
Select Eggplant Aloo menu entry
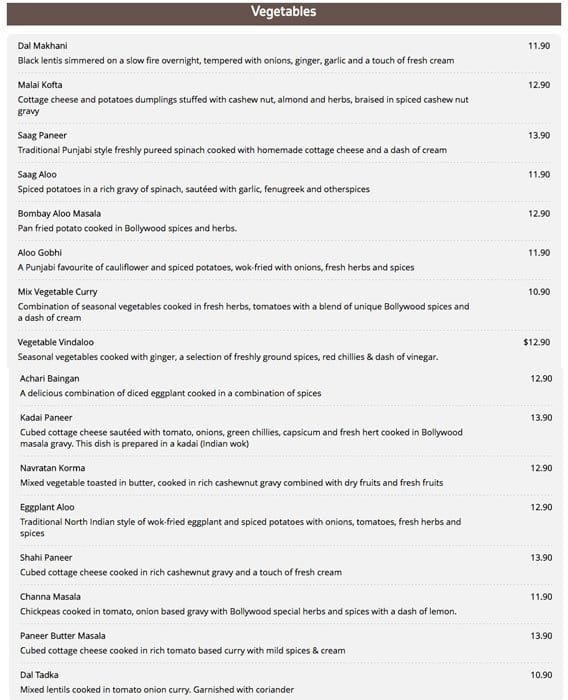47,507
